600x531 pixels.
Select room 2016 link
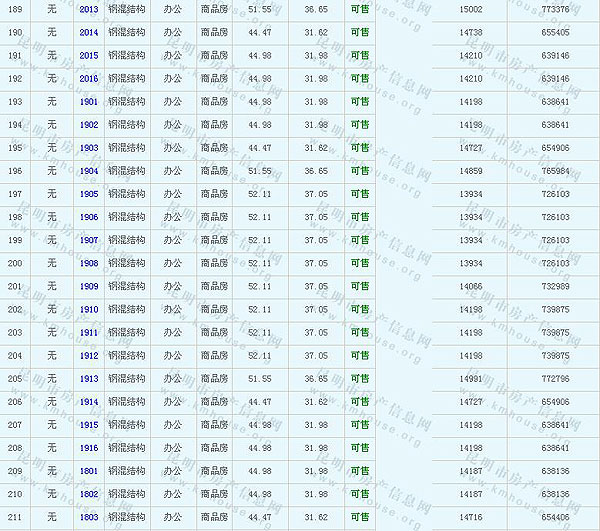click(x=89, y=78)
